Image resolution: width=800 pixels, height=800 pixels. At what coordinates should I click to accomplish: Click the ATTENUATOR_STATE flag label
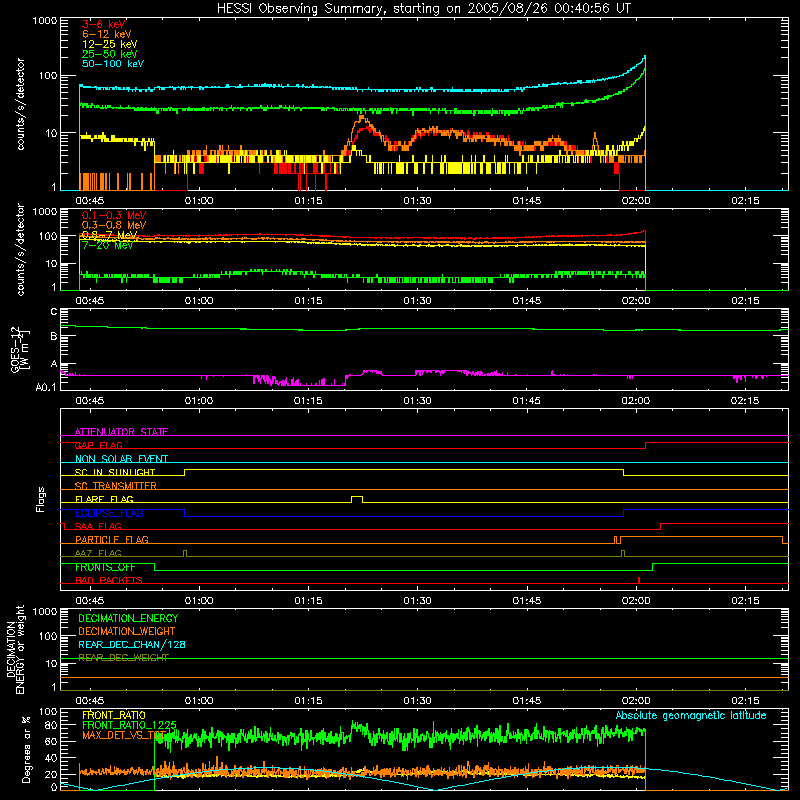point(121,432)
